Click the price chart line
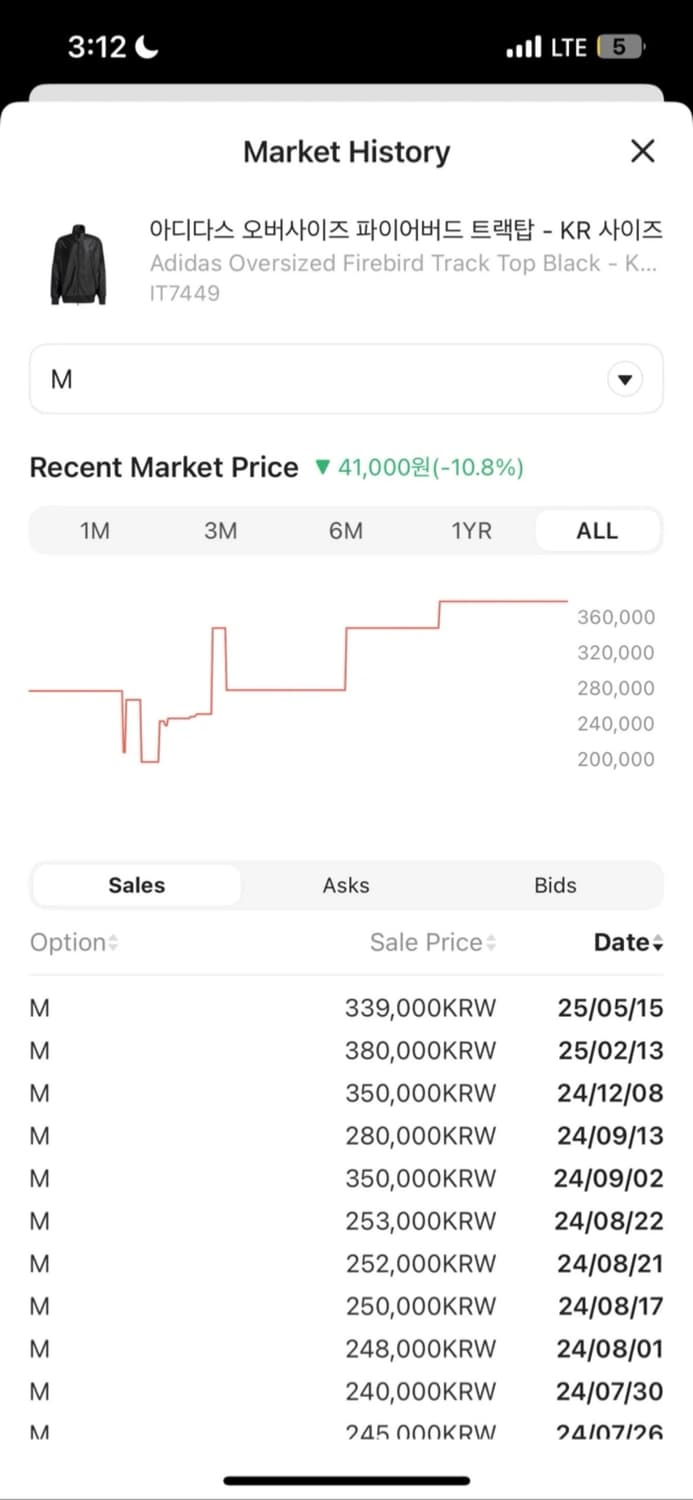This screenshot has width=693, height=1500. click(x=285, y=689)
